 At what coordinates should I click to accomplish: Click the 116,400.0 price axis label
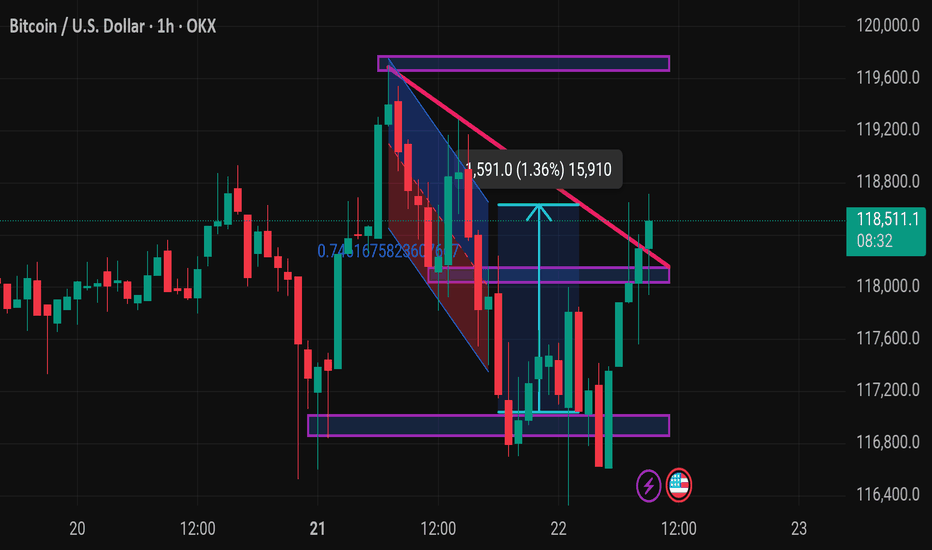887,494
